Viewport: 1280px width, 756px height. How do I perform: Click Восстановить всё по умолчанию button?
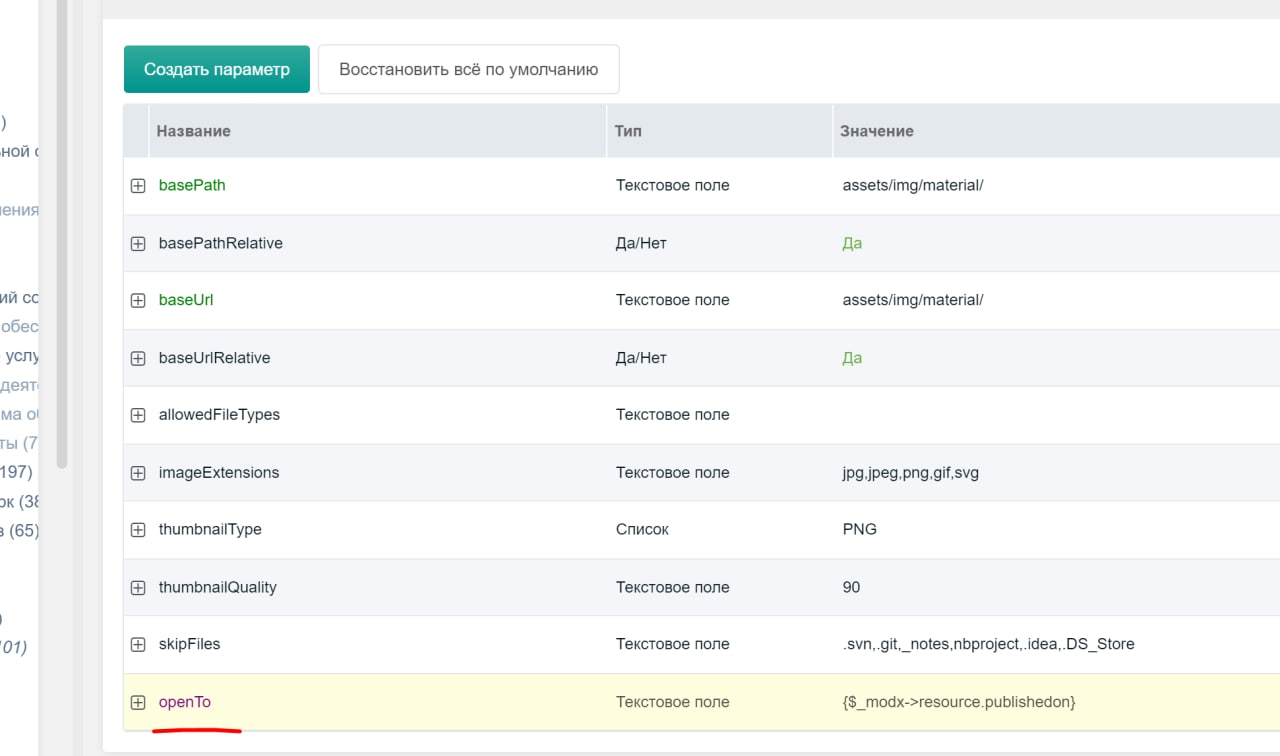pos(469,69)
